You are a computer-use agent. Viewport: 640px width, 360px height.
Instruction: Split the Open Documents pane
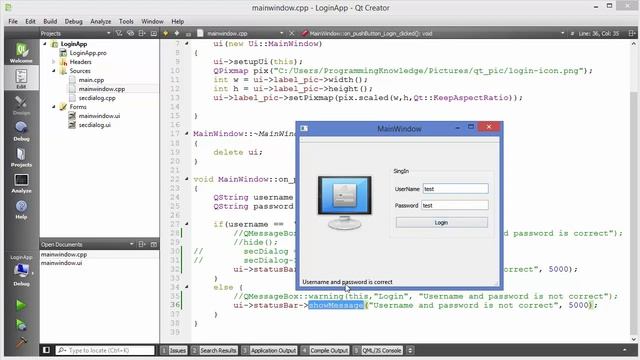tap(142, 244)
